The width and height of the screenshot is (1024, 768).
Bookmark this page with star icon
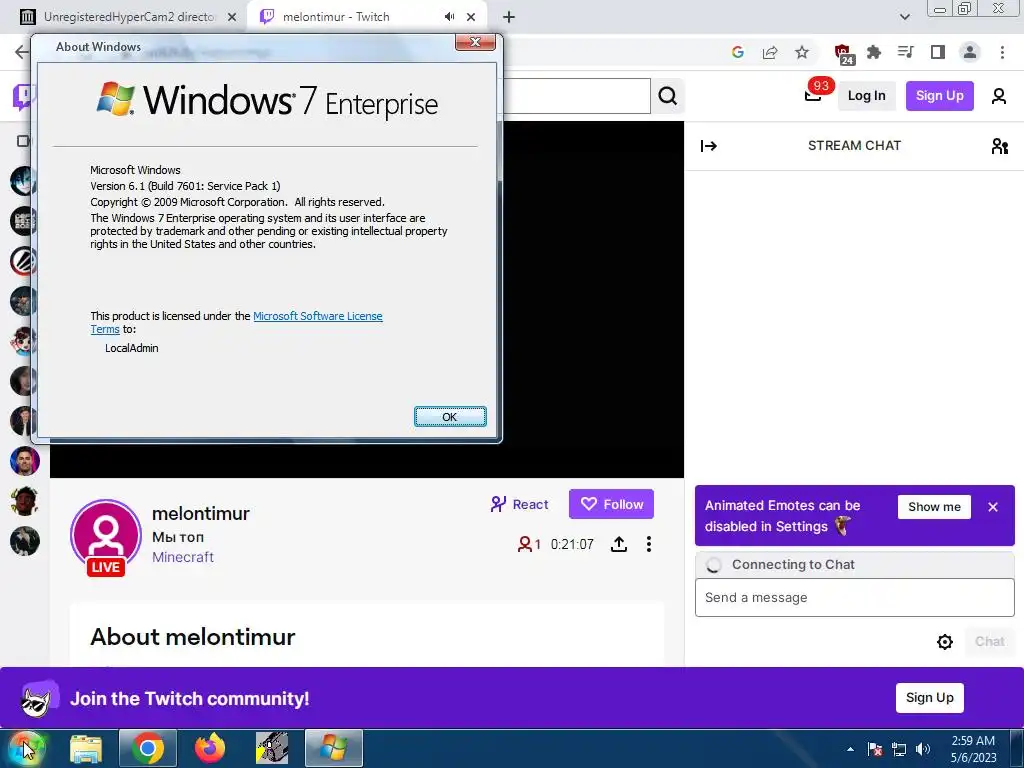pyautogui.click(x=802, y=52)
